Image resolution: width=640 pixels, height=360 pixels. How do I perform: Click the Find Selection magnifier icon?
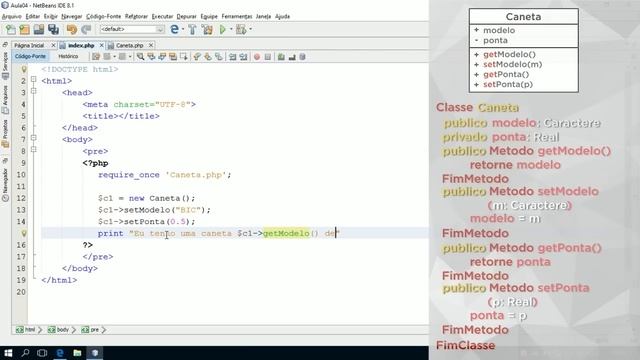click(140, 57)
